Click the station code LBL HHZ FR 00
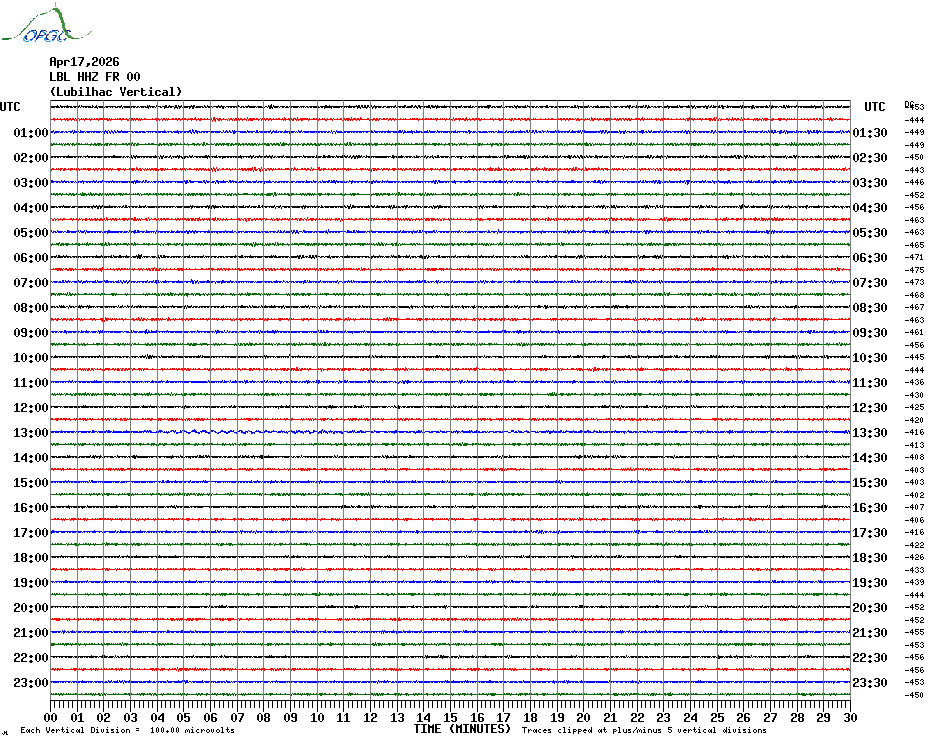The height and width of the screenshot is (744, 930). [x=95, y=77]
